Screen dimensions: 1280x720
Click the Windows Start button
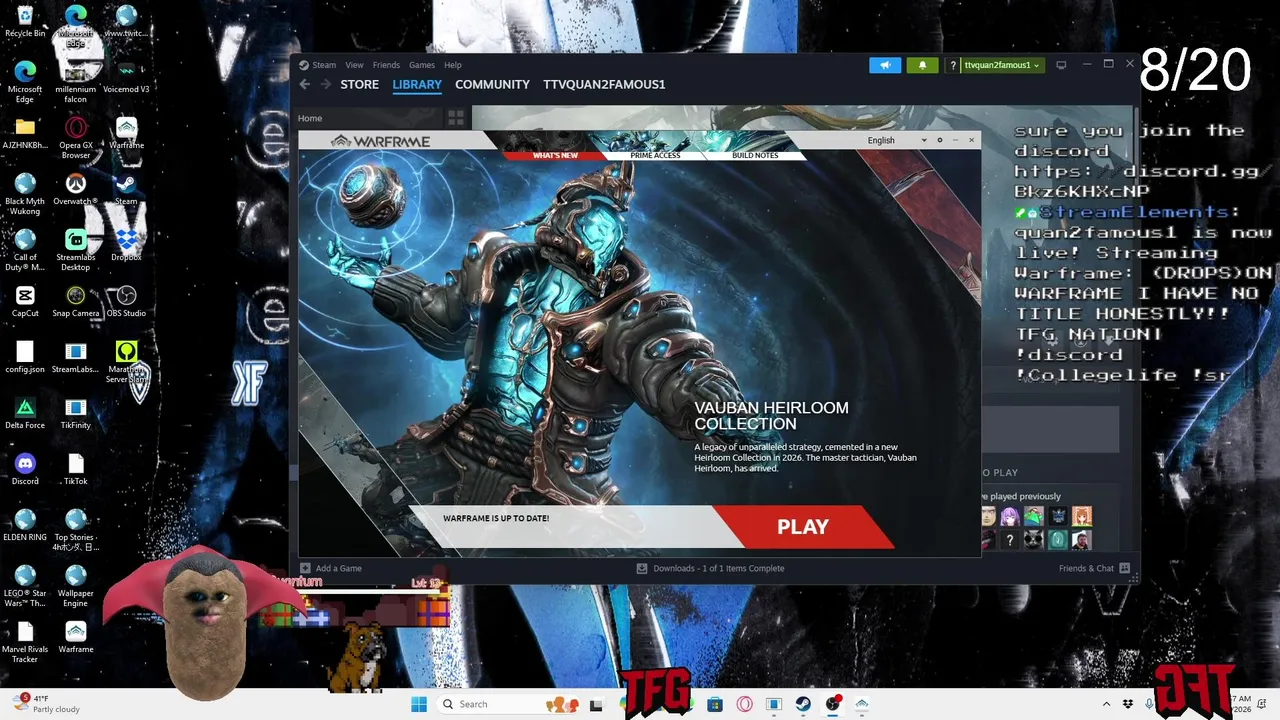tap(419, 704)
